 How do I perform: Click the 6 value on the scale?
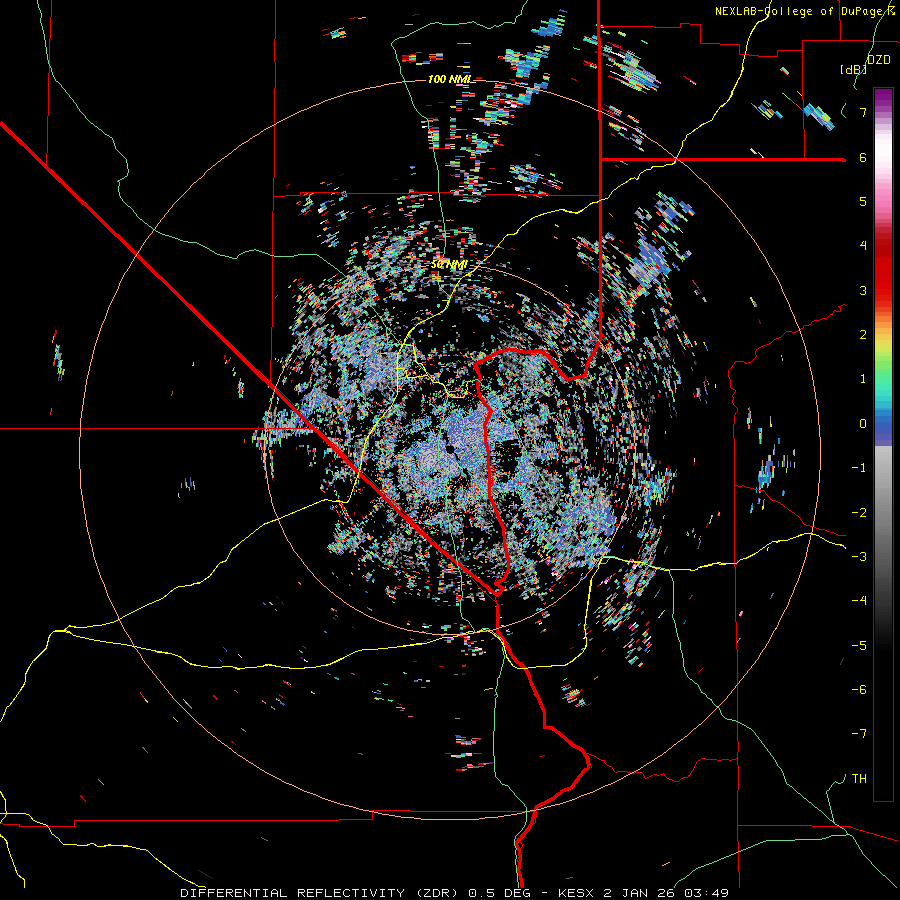tap(863, 157)
